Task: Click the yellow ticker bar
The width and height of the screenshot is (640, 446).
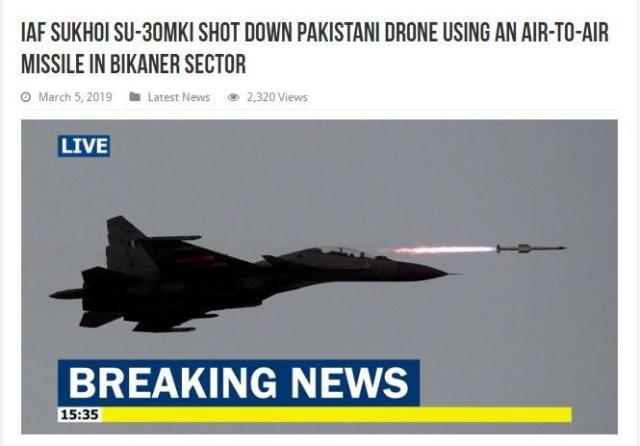Action: [336, 415]
